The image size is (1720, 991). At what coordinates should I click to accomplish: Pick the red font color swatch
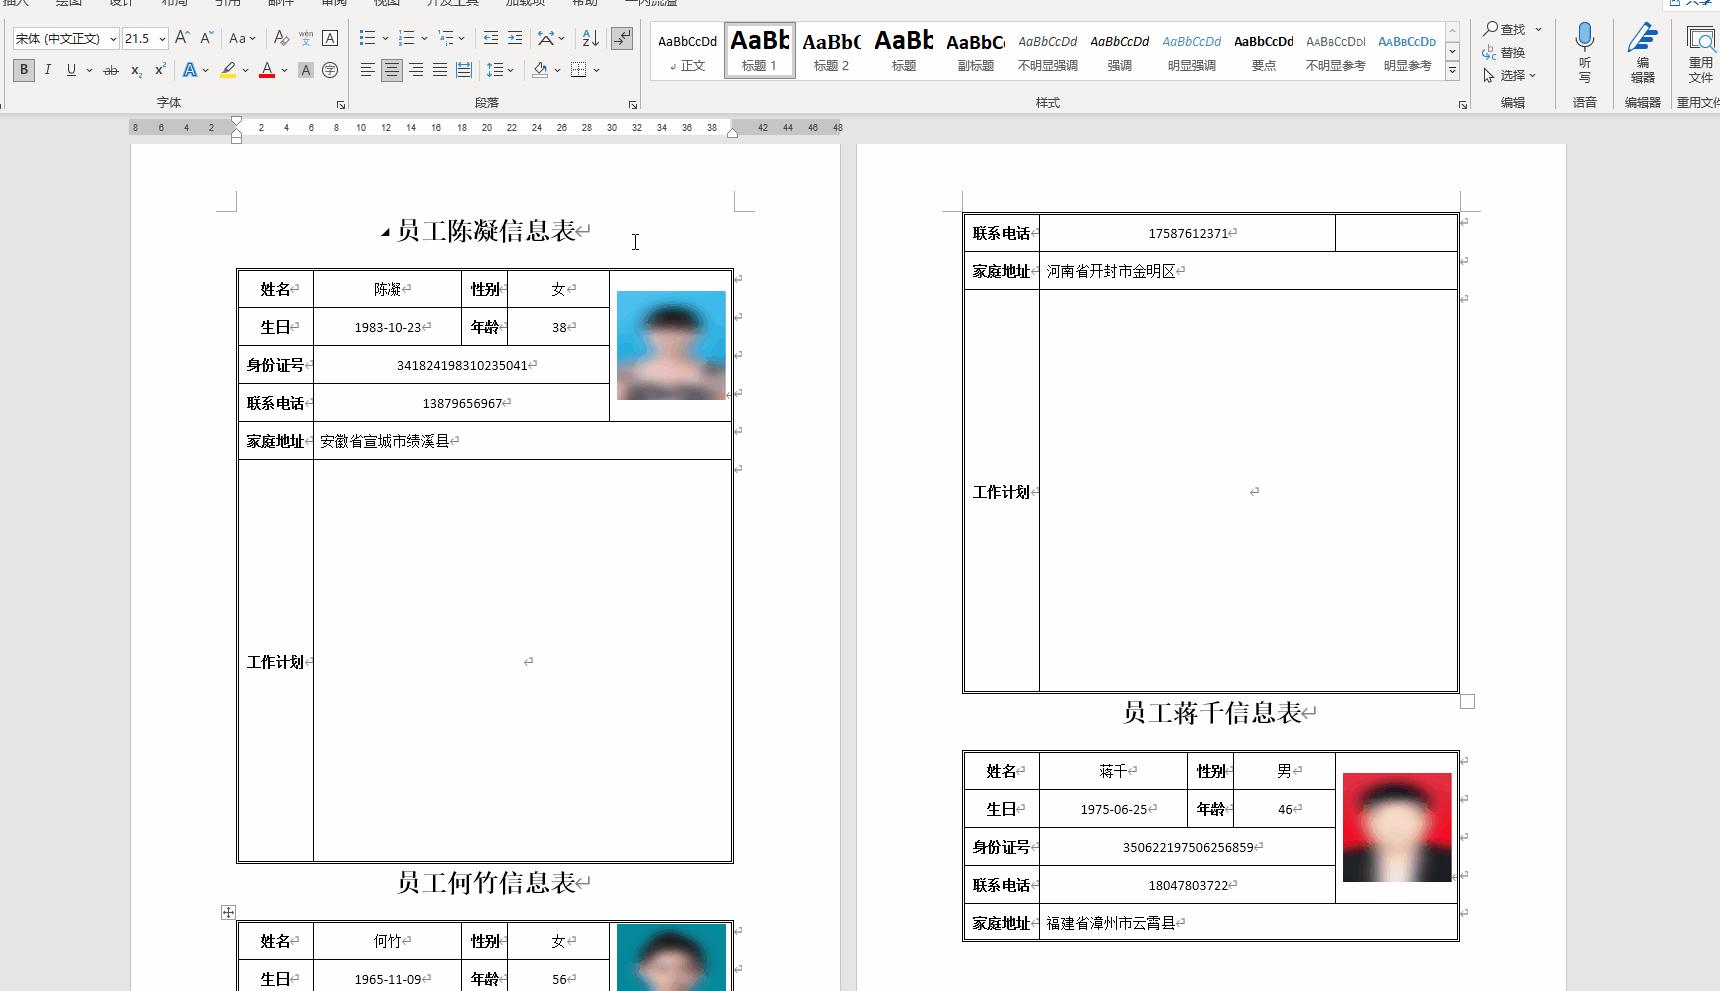coord(265,70)
